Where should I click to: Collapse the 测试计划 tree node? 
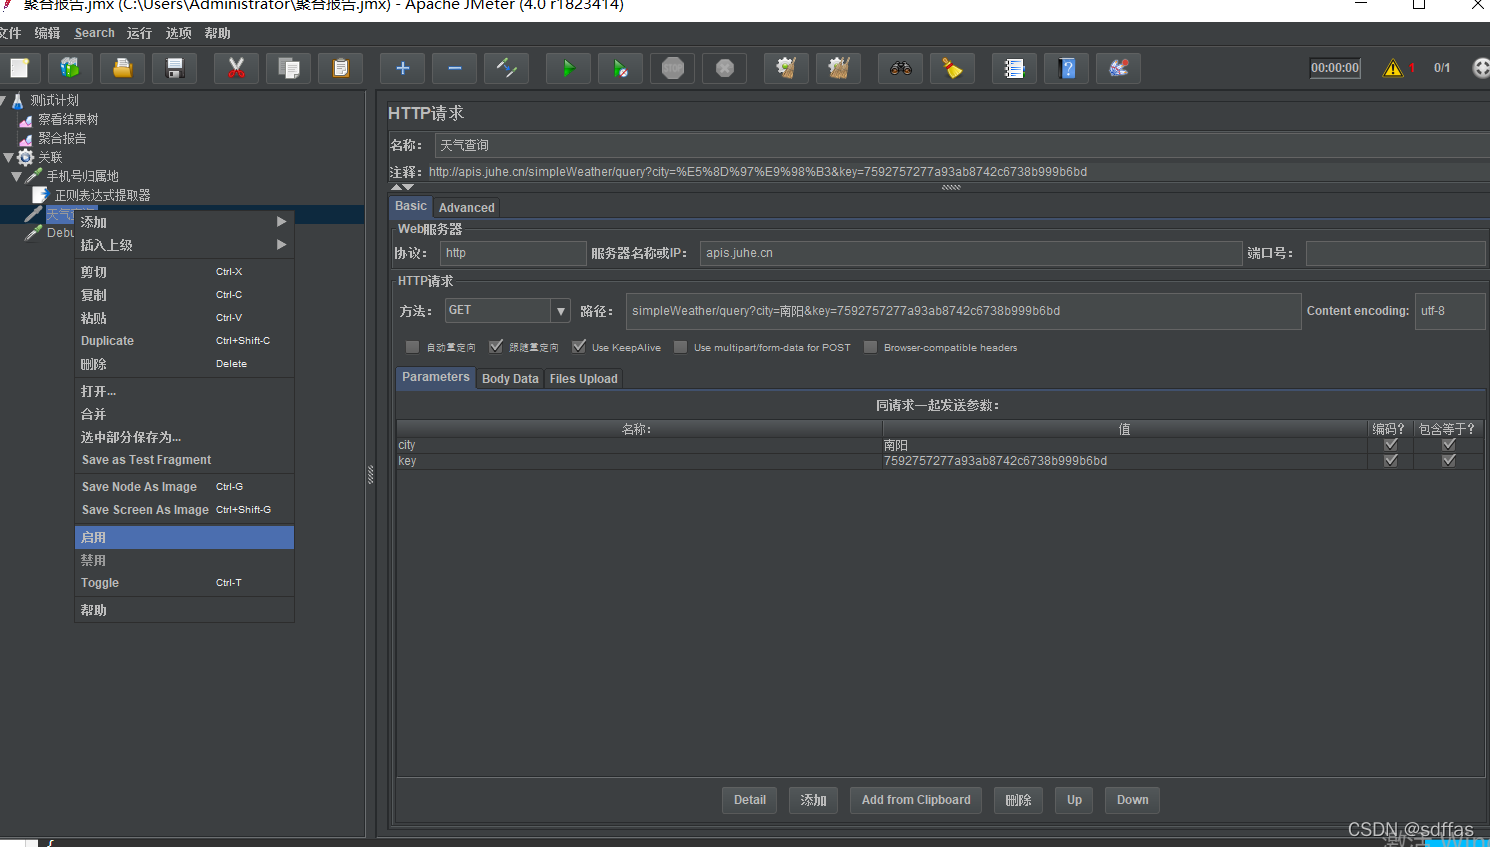(x=3, y=100)
